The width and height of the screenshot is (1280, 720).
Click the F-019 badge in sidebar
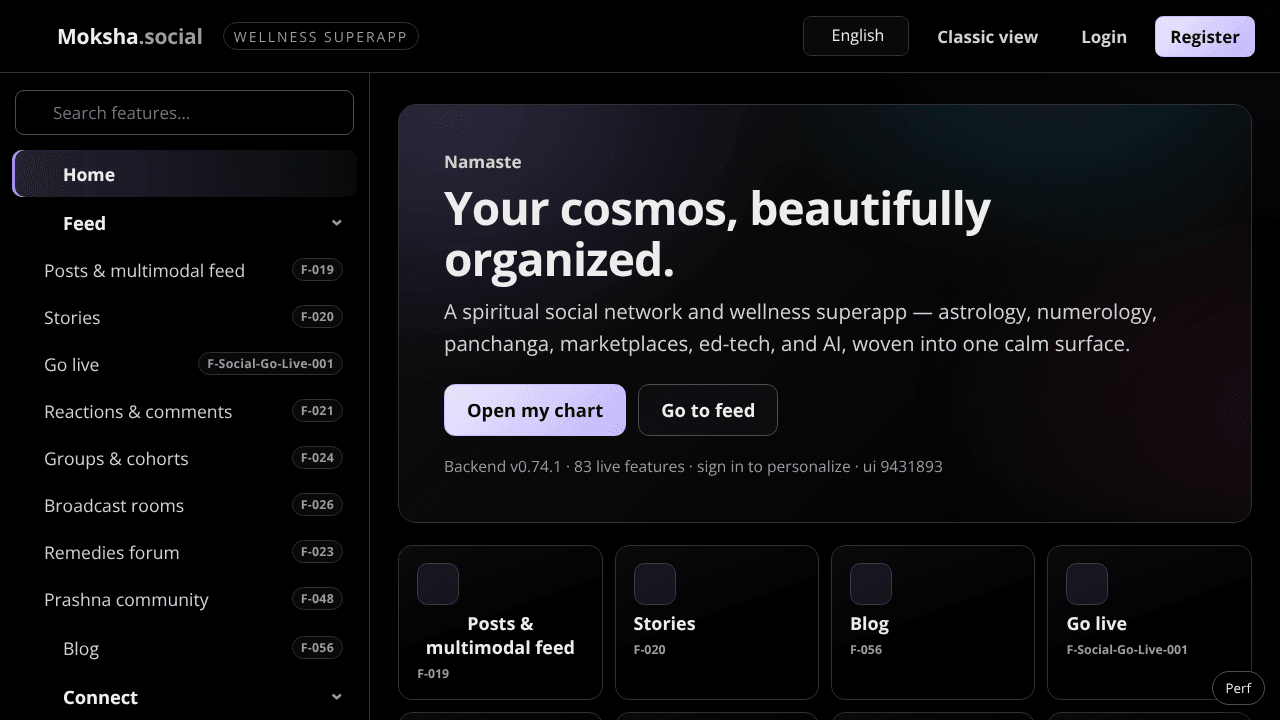(317, 270)
